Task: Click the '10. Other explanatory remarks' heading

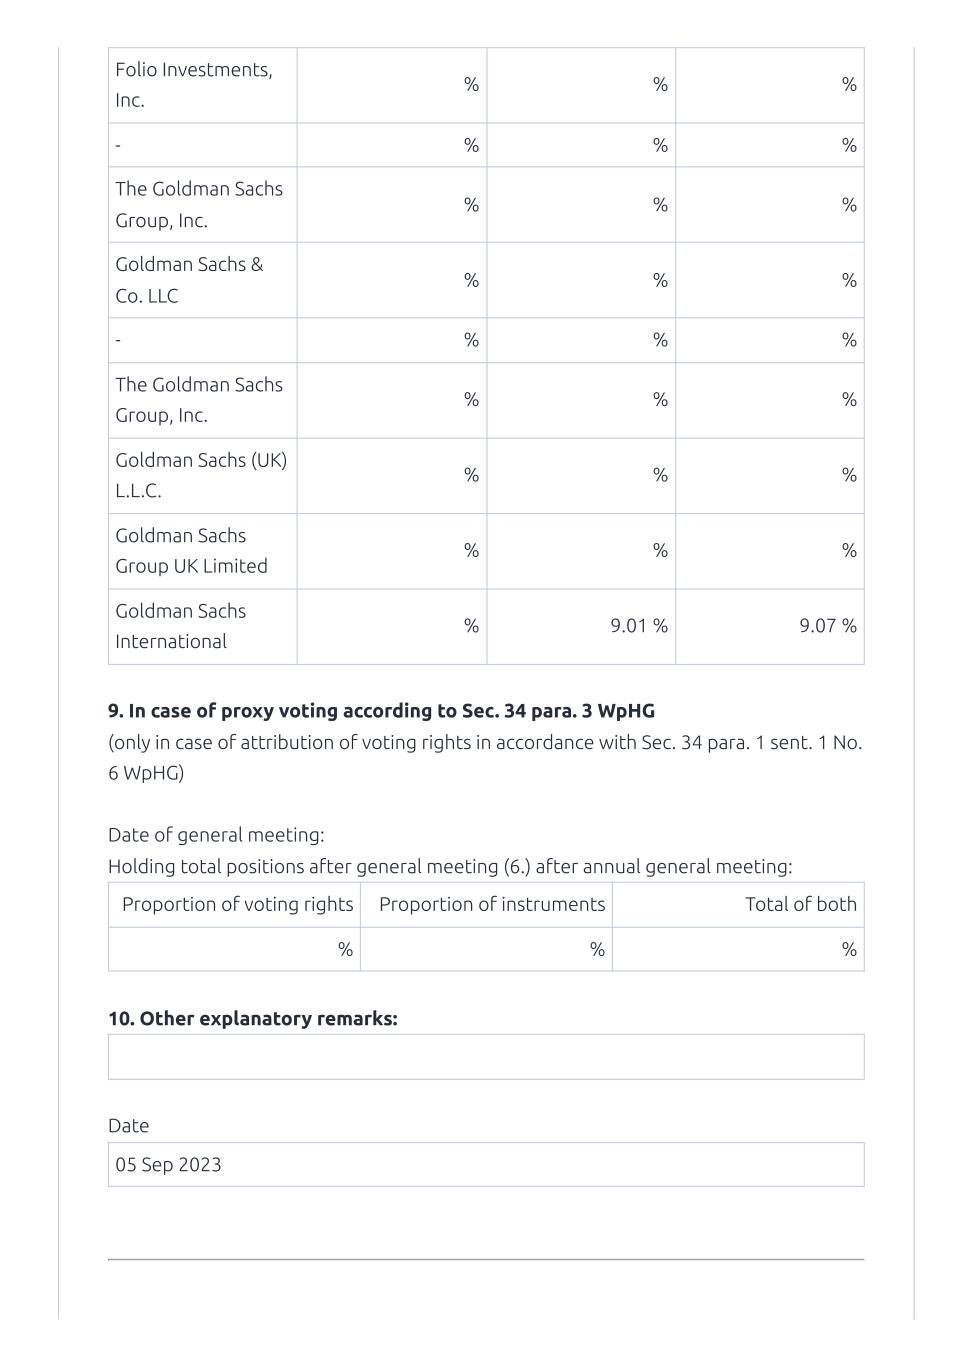Action: tap(253, 1019)
